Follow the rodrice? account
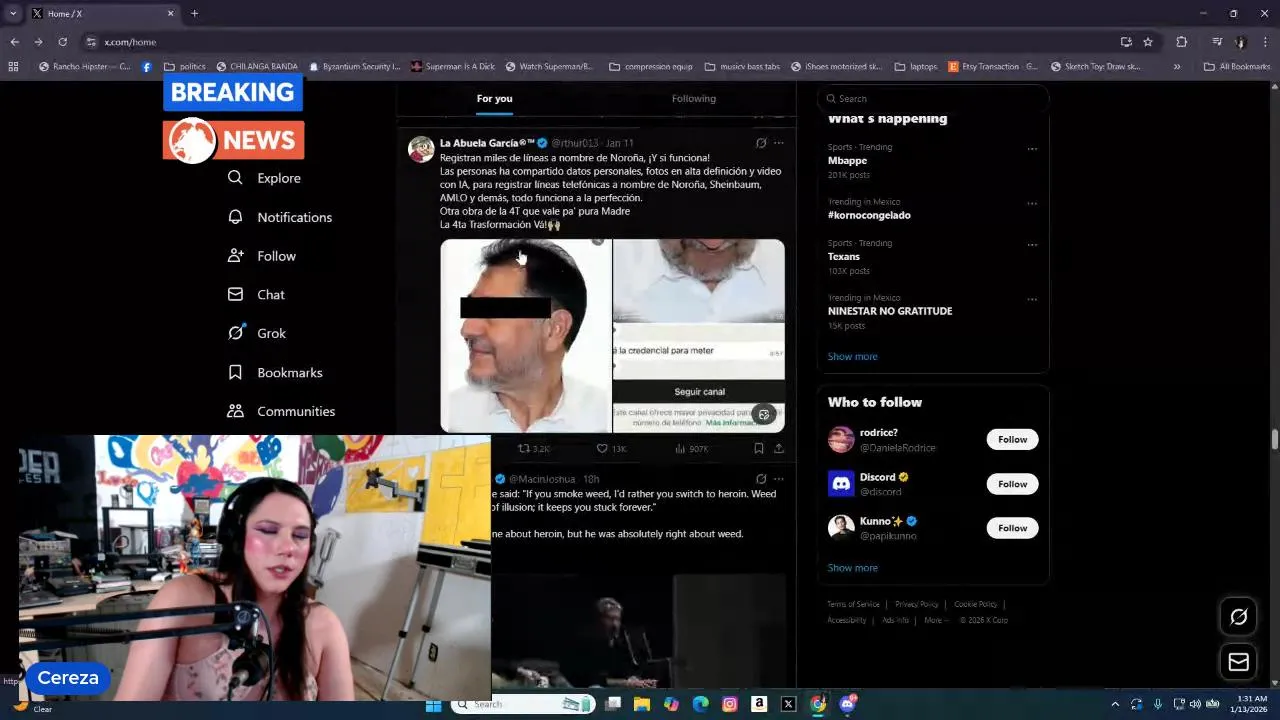Image resolution: width=1280 pixels, height=720 pixels. 1012,439
